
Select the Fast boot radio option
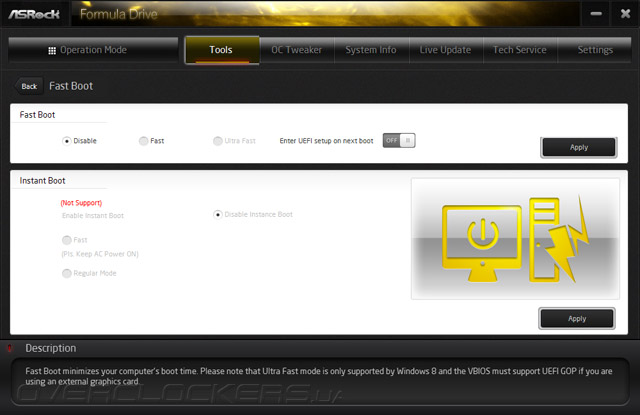click(143, 141)
